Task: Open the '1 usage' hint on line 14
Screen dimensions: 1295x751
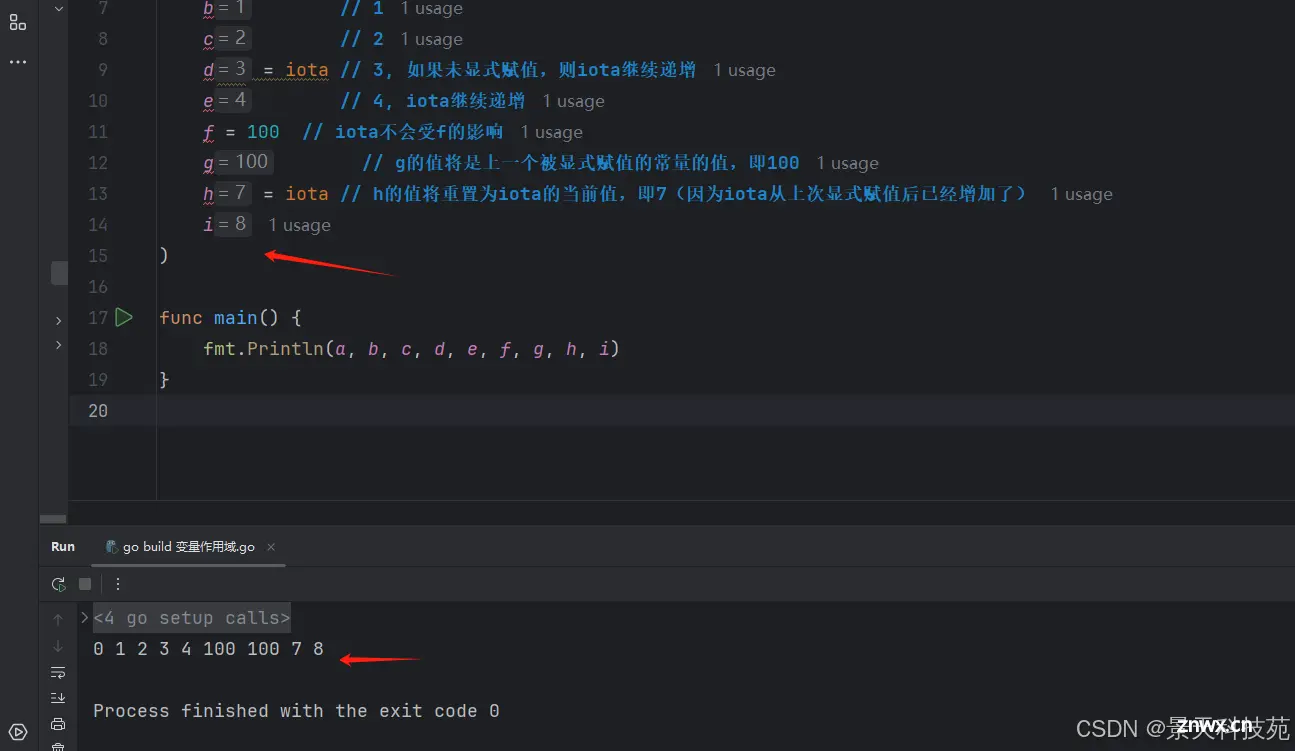Action: (x=299, y=225)
